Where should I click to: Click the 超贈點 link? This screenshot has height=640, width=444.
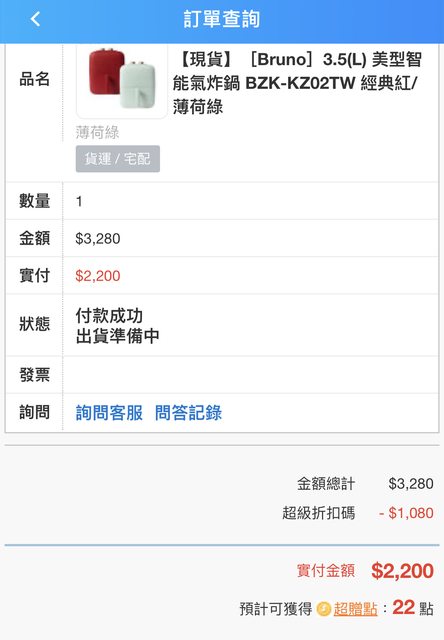[x=355, y=609]
